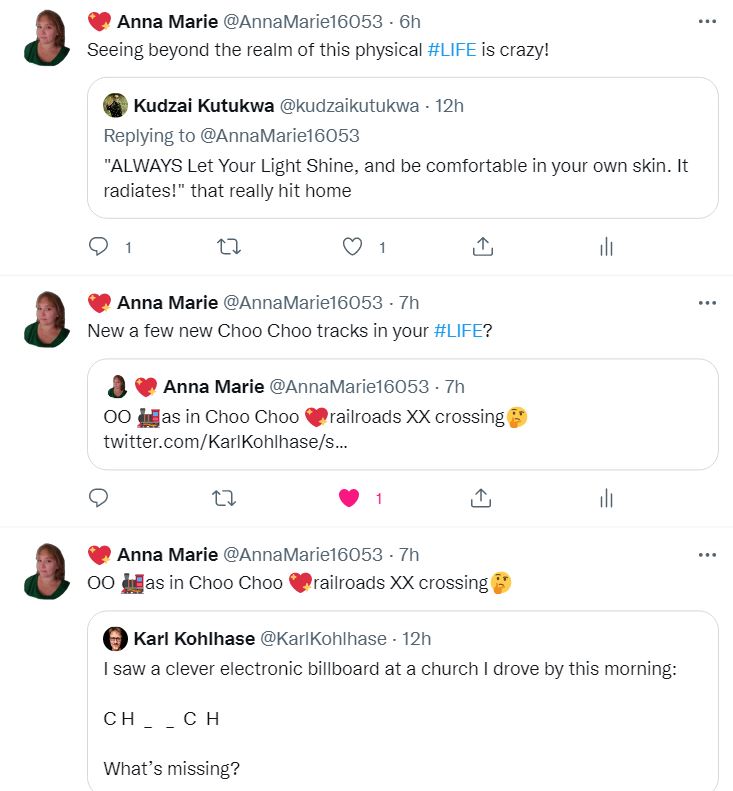Reply to the Choo Choo tracks tweet

click(99, 498)
